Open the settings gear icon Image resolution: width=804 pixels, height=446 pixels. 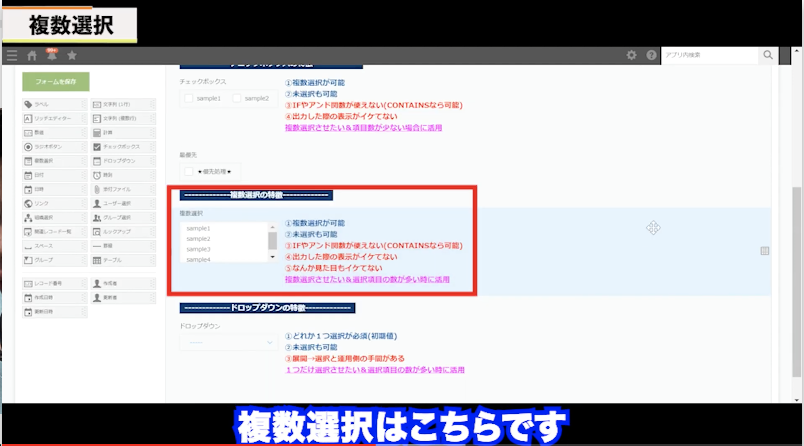click(x=631, y=56)
